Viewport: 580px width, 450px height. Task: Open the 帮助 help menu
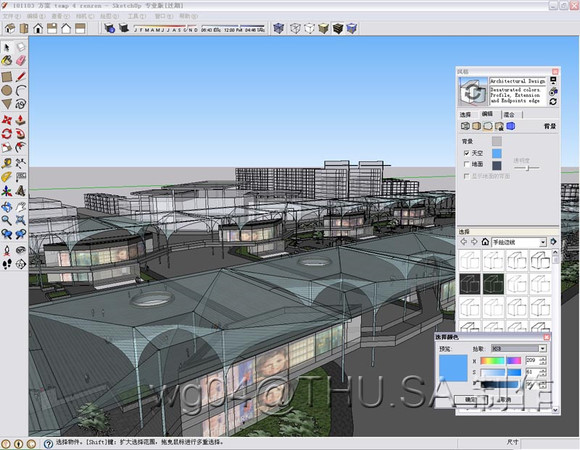click(x=188, y=16)
